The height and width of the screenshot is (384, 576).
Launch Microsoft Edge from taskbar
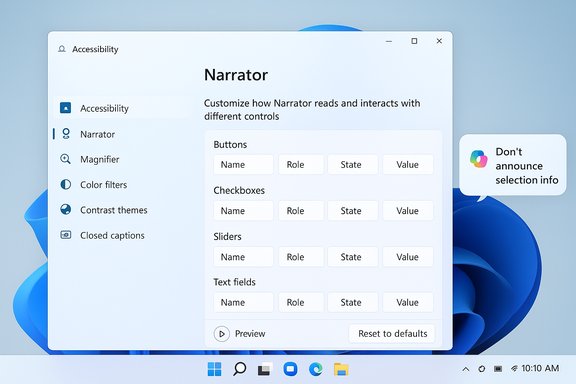click(x=316, y=369)
